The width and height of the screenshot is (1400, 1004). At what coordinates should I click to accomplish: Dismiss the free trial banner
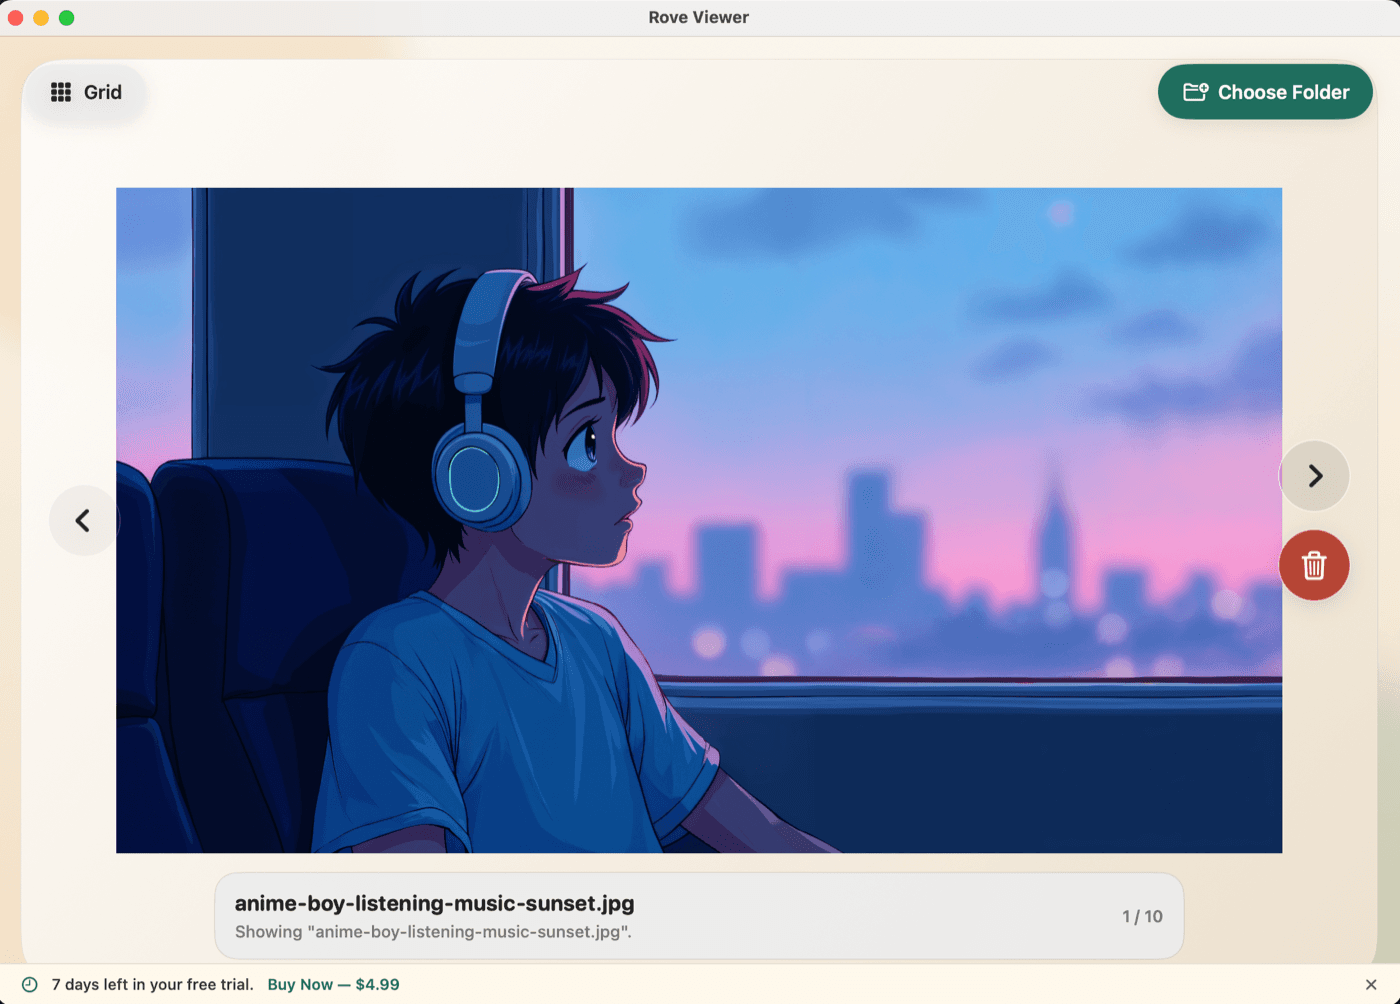click(x=1371, y=985)
